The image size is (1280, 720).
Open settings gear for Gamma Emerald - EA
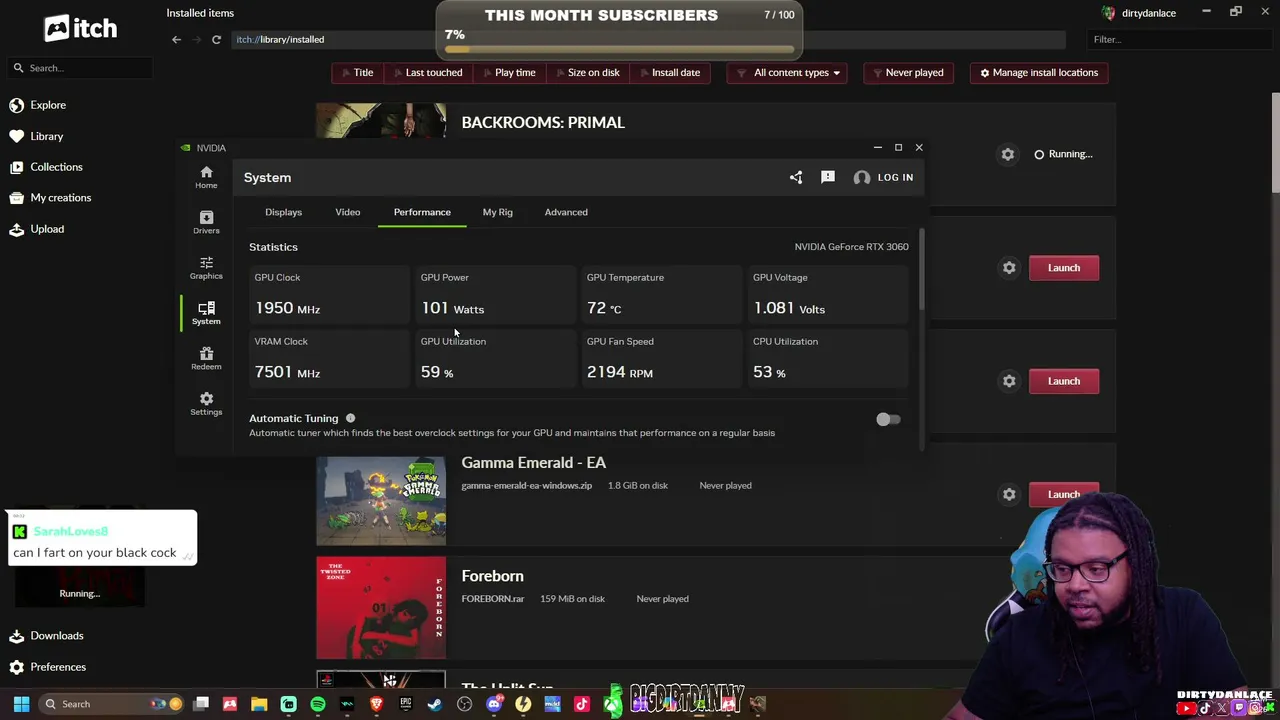(x=1009, y=494)
